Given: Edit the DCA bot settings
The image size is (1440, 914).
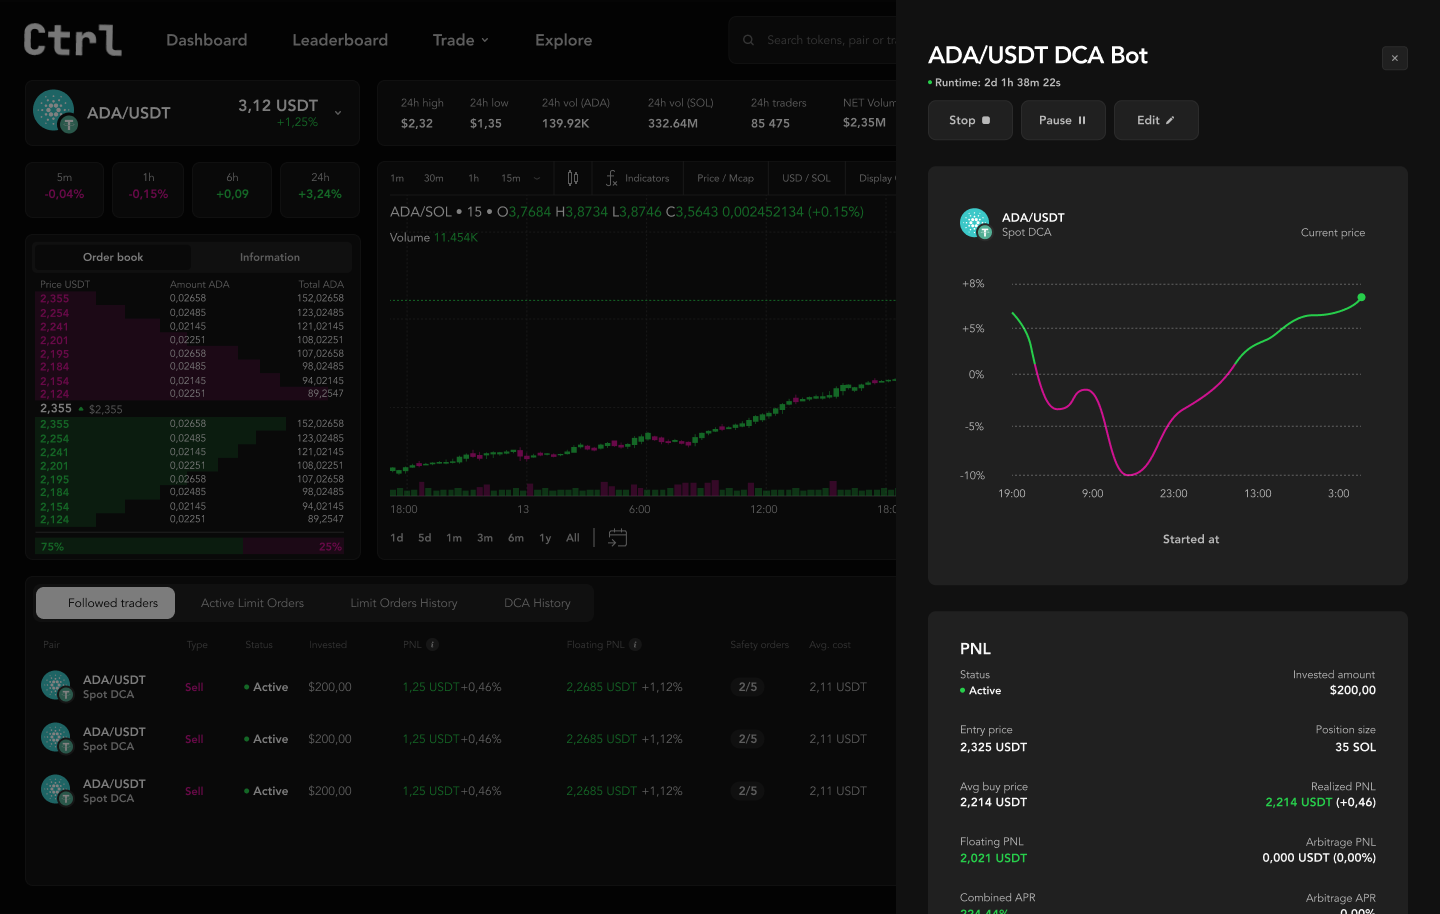Looking at the screenshot, I should 1156,120.
